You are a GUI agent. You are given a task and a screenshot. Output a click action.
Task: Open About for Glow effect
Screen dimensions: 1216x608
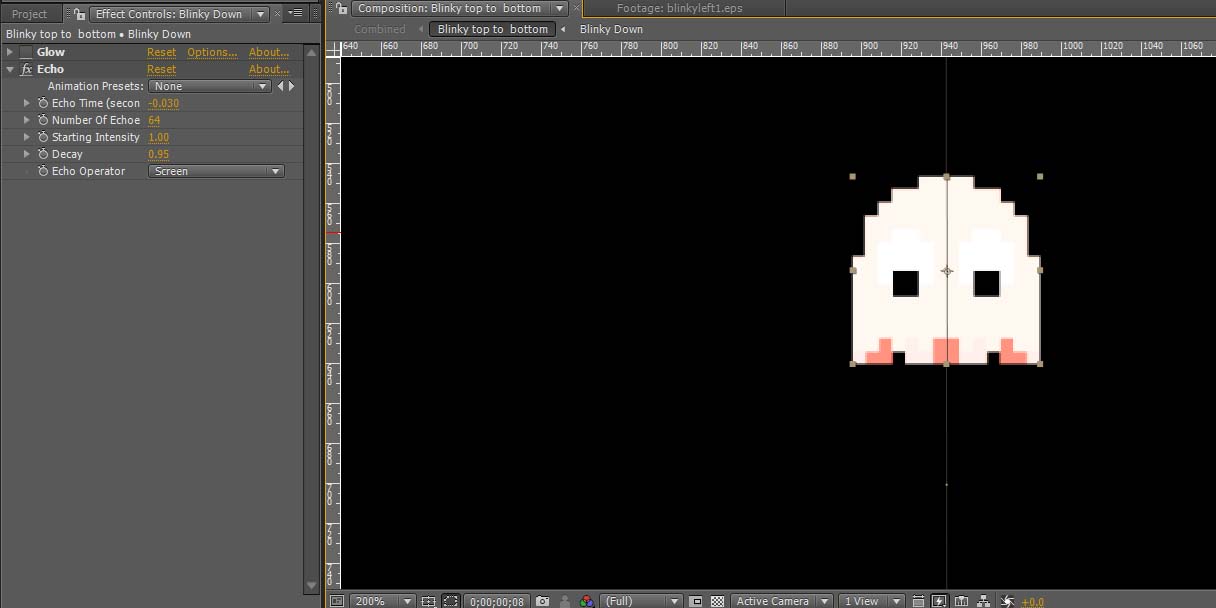coord(269,52)
